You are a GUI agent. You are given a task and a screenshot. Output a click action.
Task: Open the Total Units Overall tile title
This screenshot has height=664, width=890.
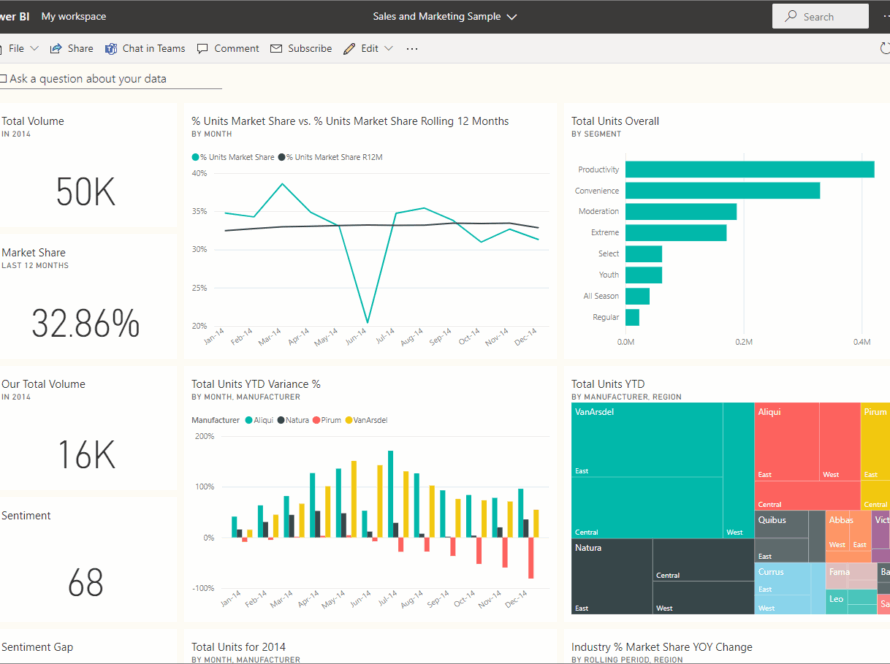click(614, 121)
